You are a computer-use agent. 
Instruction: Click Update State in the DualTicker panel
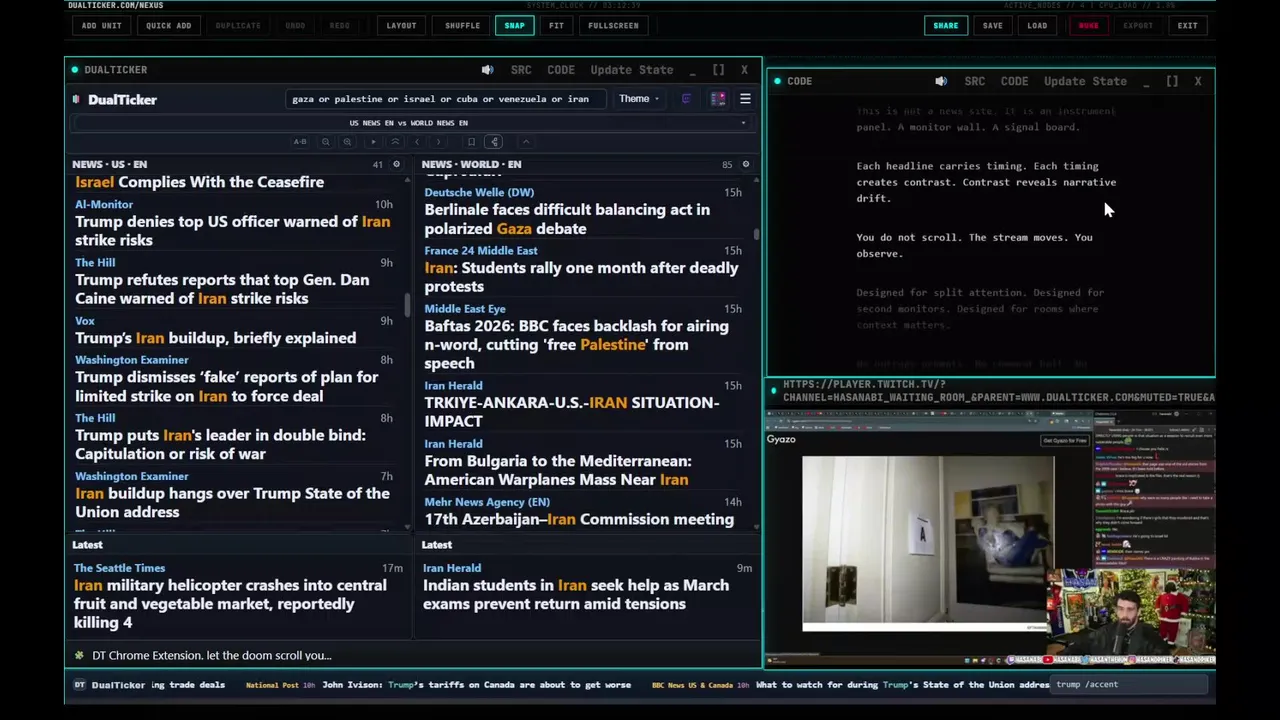coord(632,70)
